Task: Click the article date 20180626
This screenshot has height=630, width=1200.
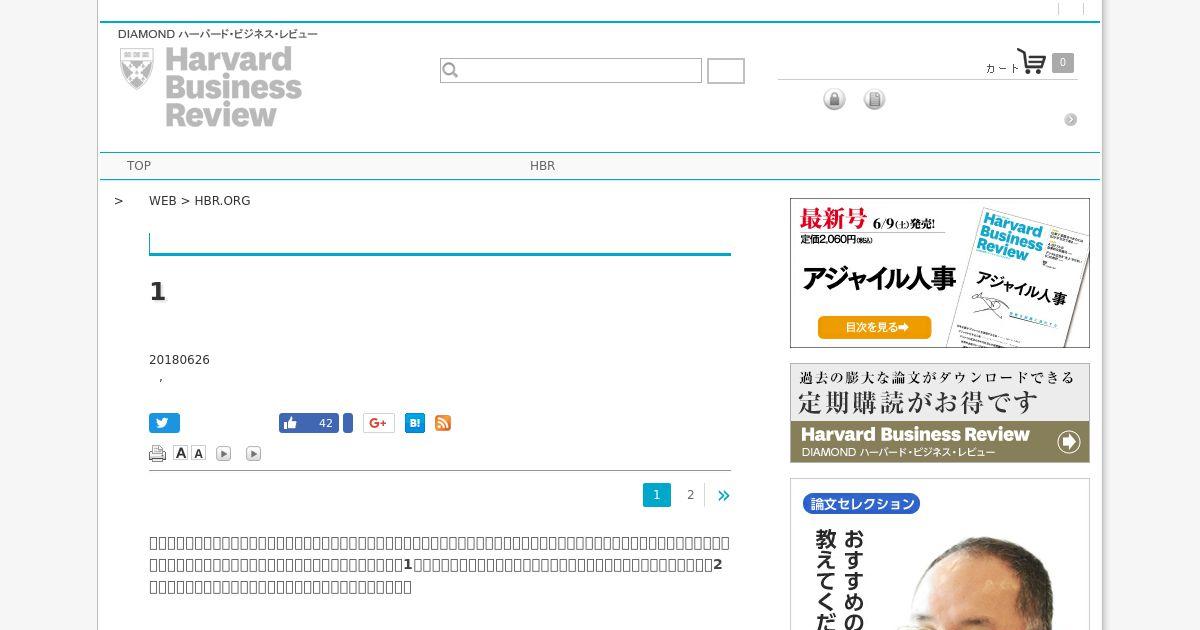Action: pos(179,360)
